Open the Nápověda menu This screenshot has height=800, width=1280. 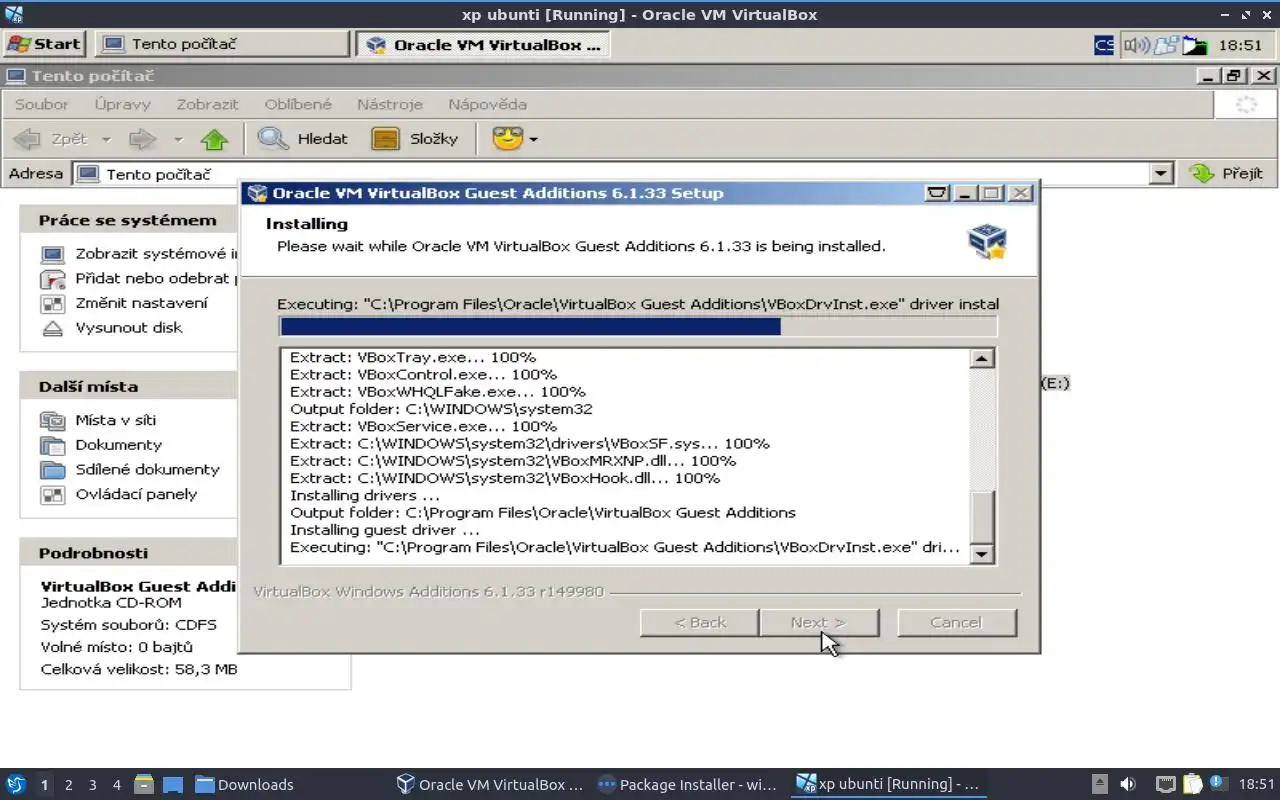coord(487,104)
